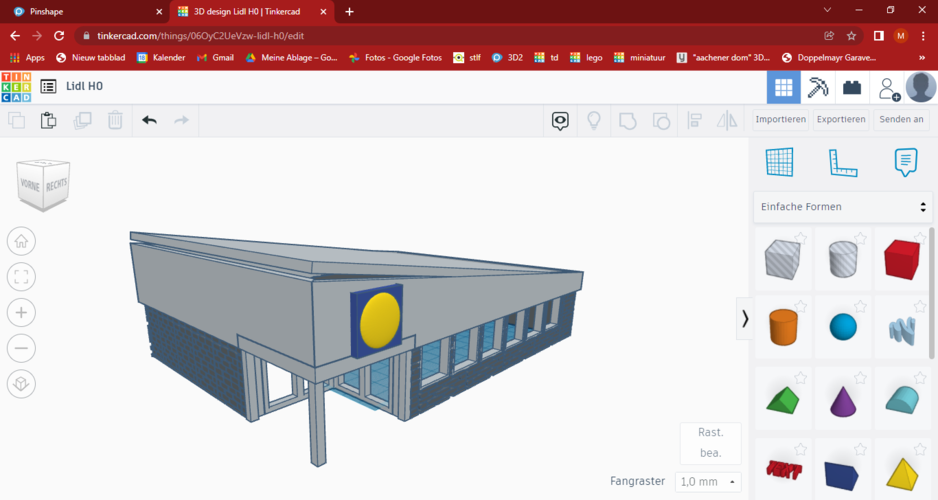Open the design list menu icon
938x500 pixels.
pos(48,86)
